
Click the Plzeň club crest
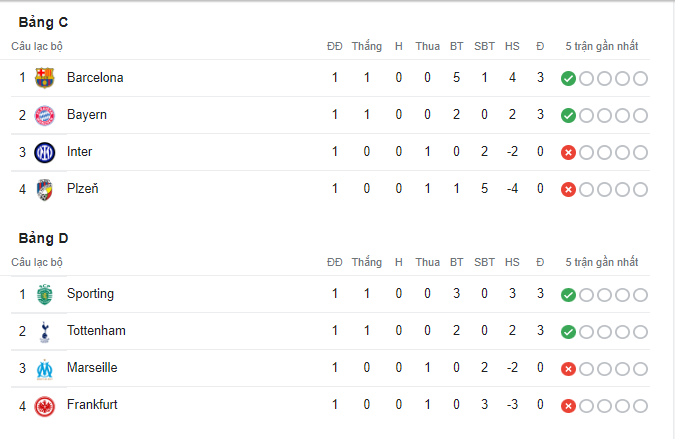44,189
